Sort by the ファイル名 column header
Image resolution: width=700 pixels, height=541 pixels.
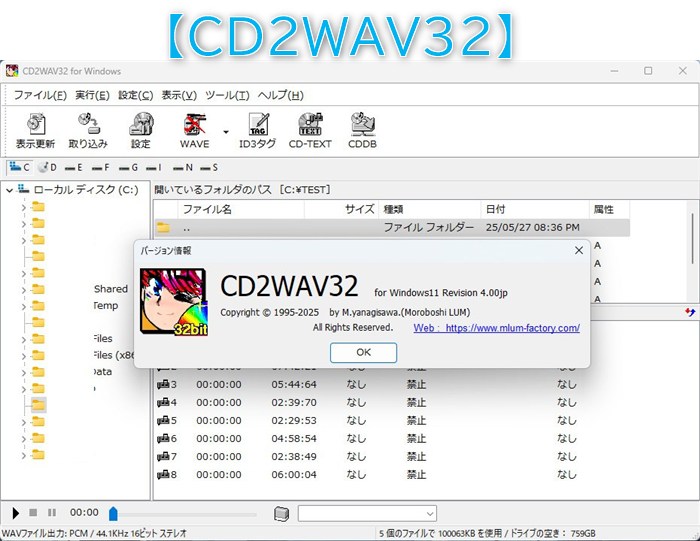241,209
